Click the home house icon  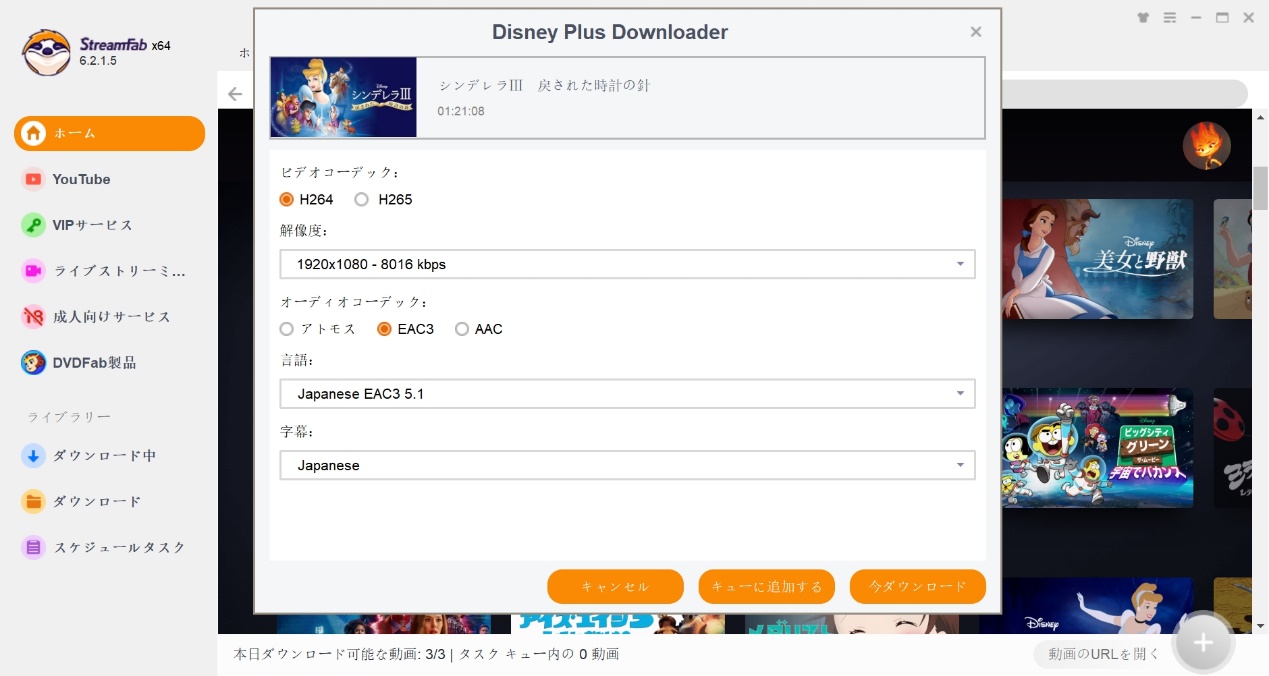tap(34, 133)
